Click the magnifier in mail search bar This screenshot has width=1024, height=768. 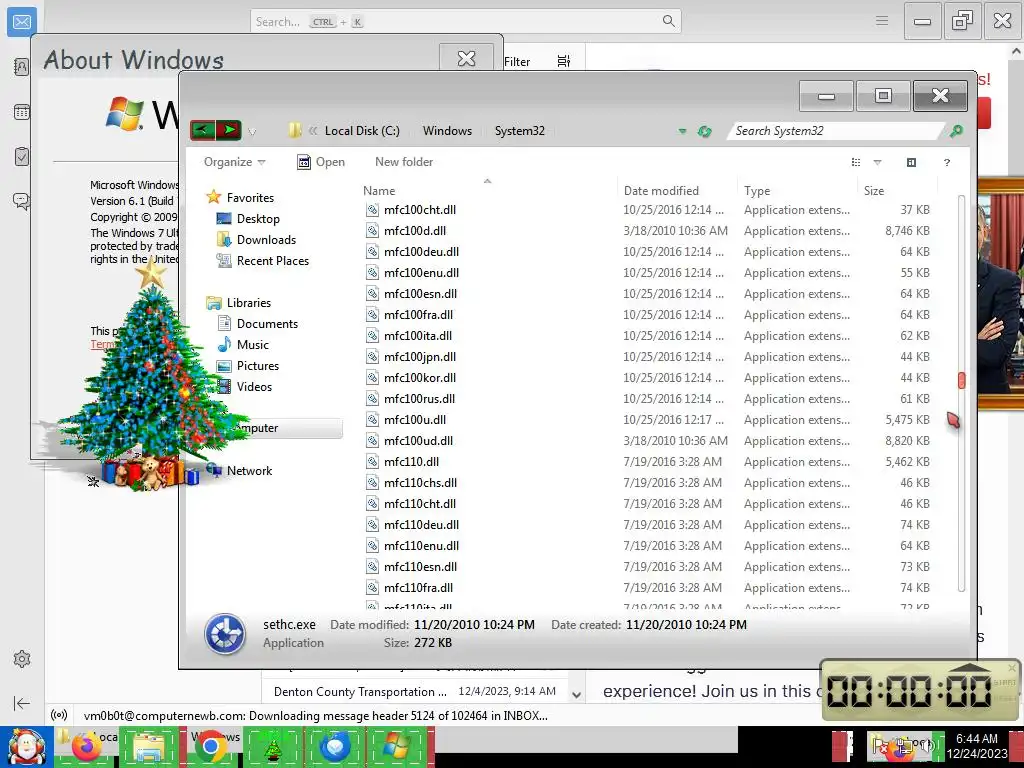pos(668,22)
